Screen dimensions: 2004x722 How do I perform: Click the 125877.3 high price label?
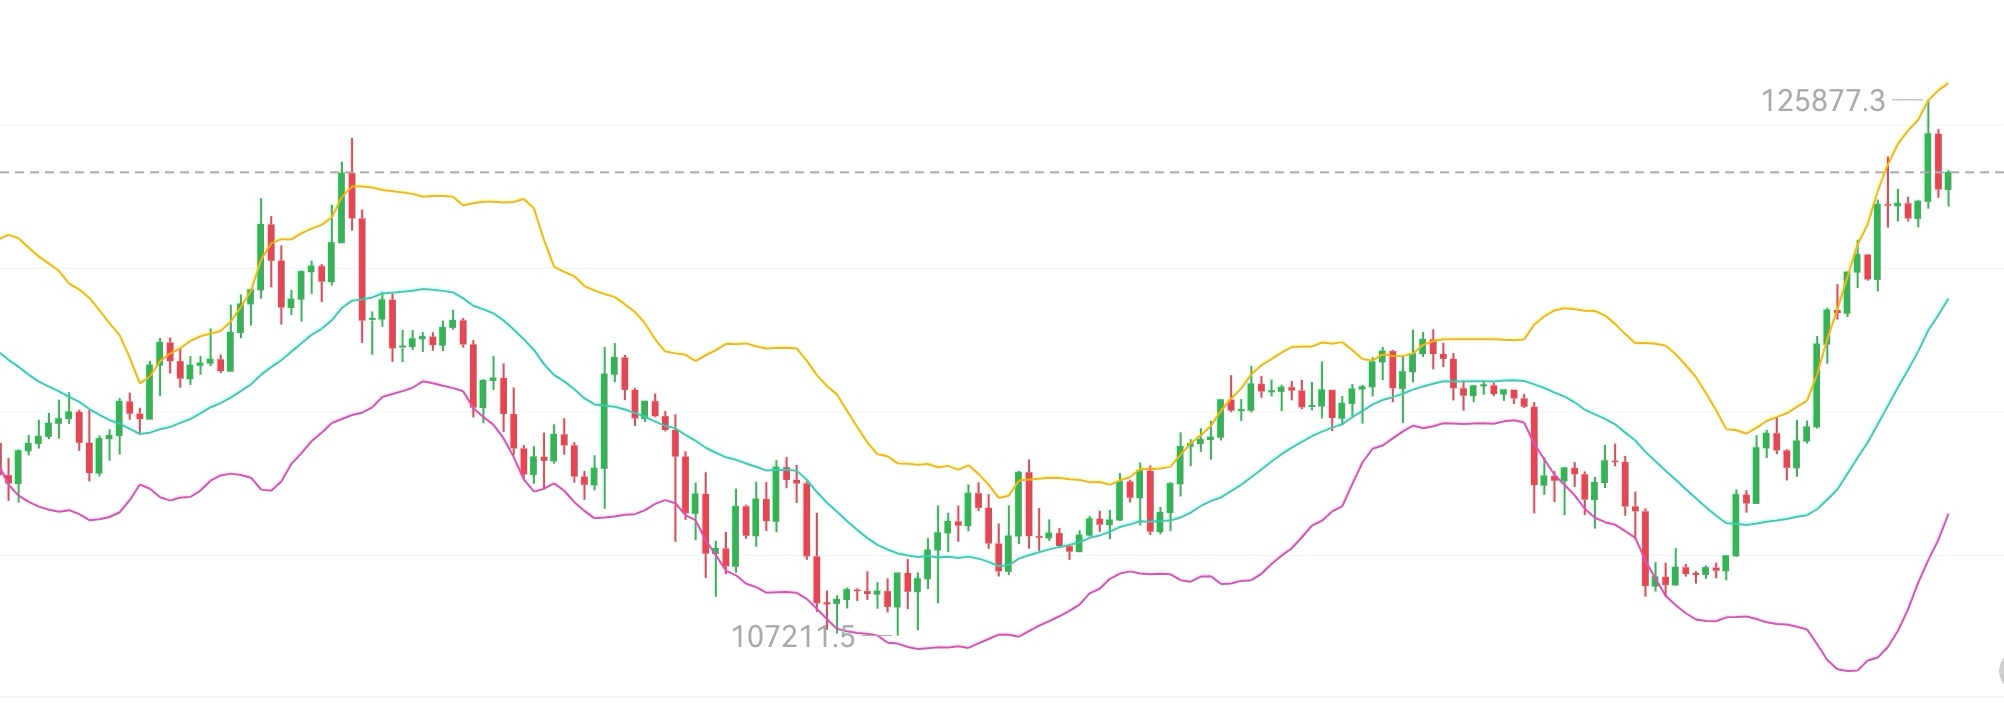click(x=1822, y=101)
